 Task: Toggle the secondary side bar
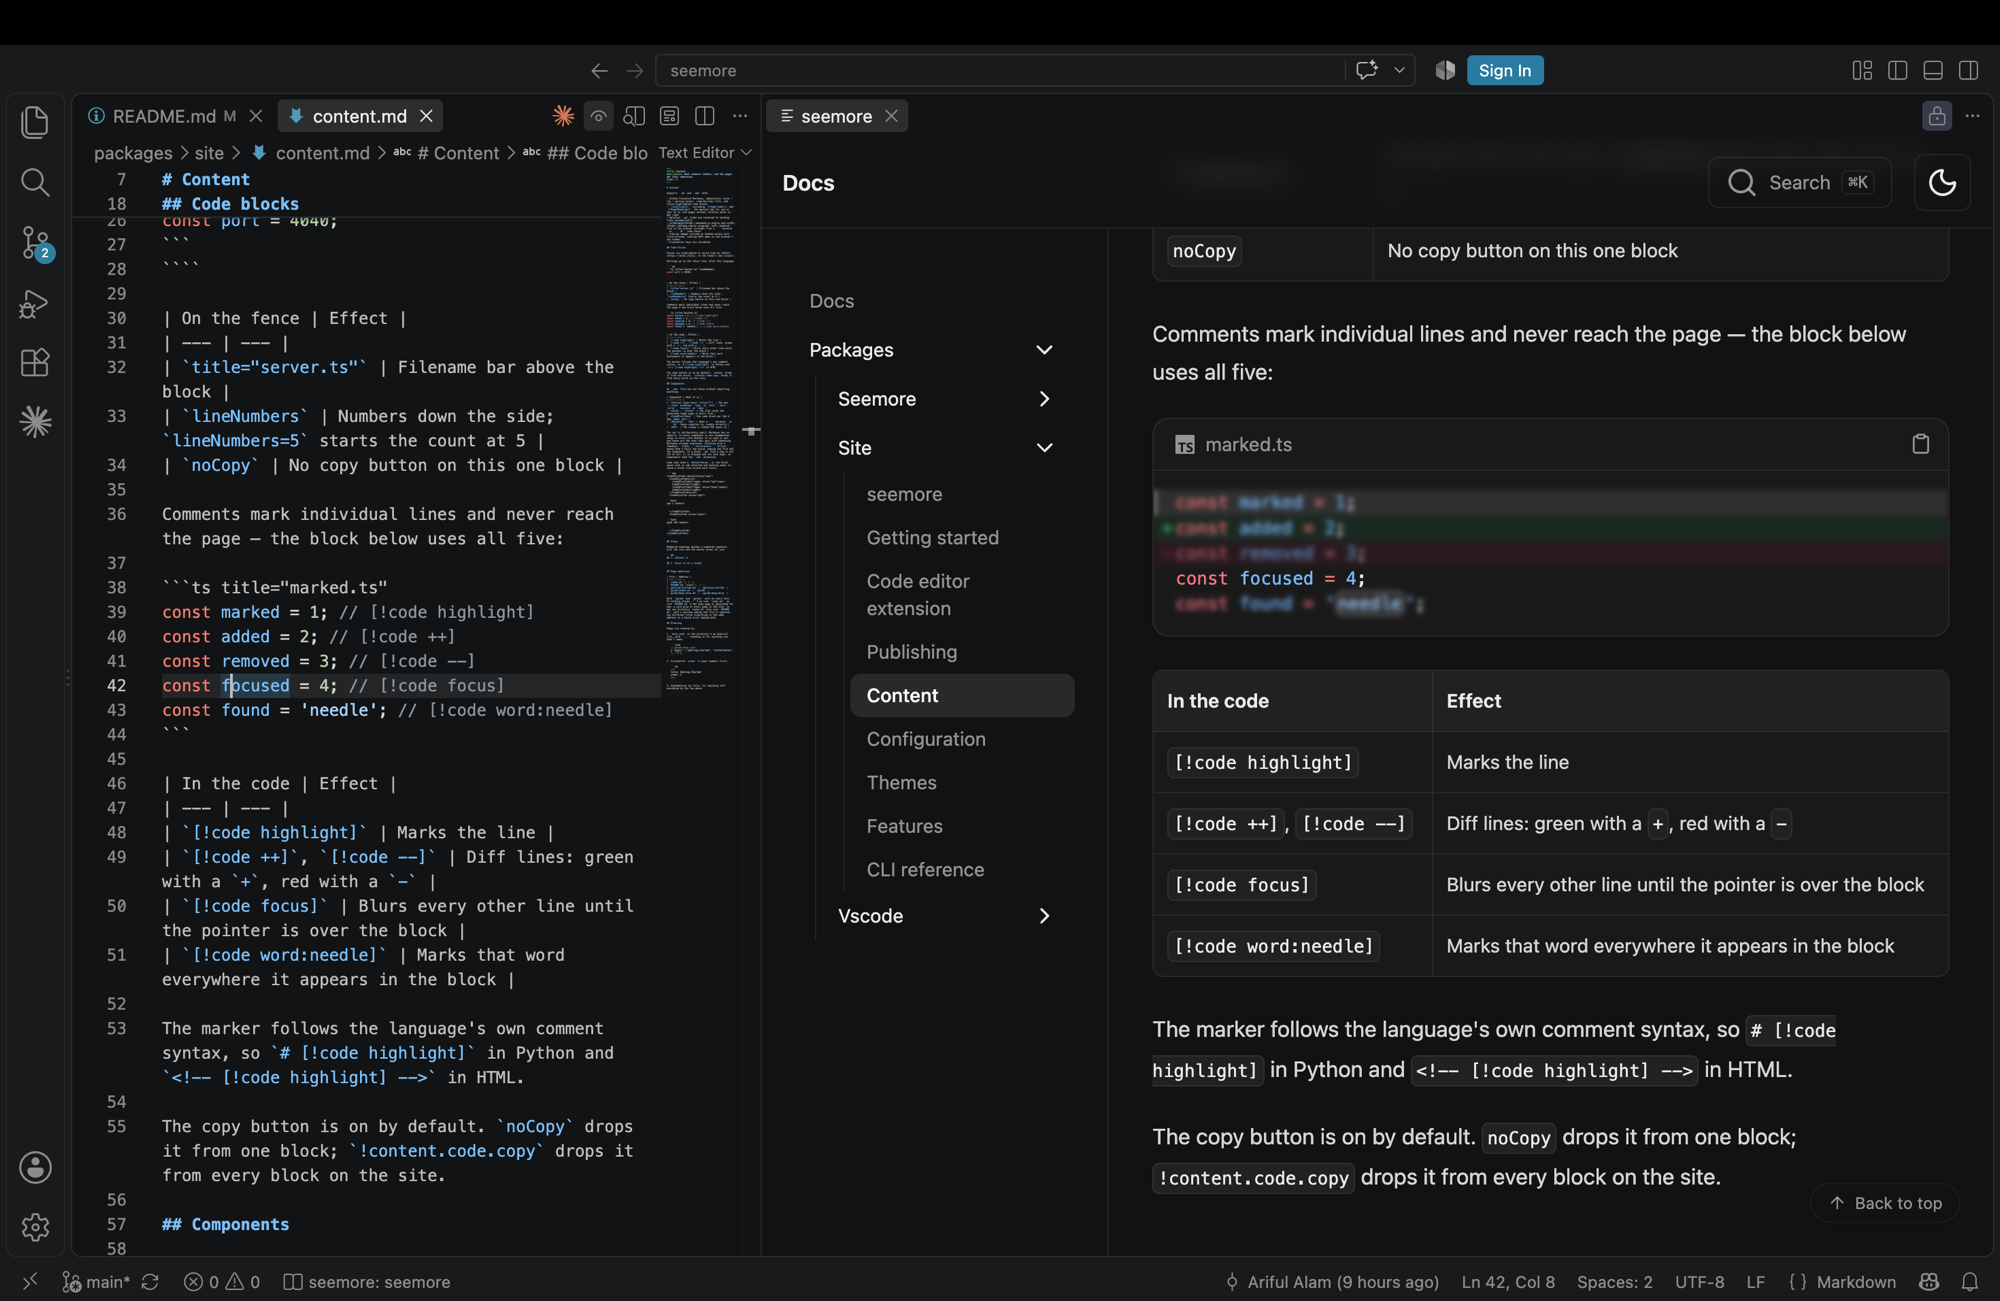tap(1968, 70)
